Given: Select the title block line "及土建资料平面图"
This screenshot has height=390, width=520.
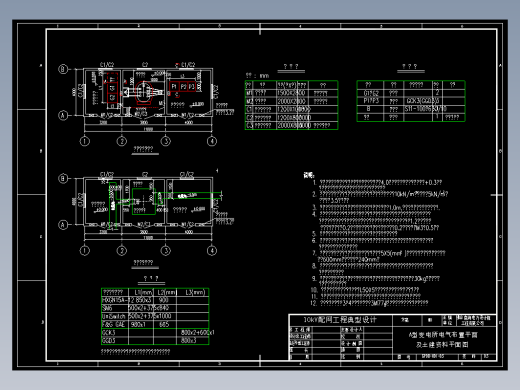Looking at the screenshot, I should tap(442, 345).
